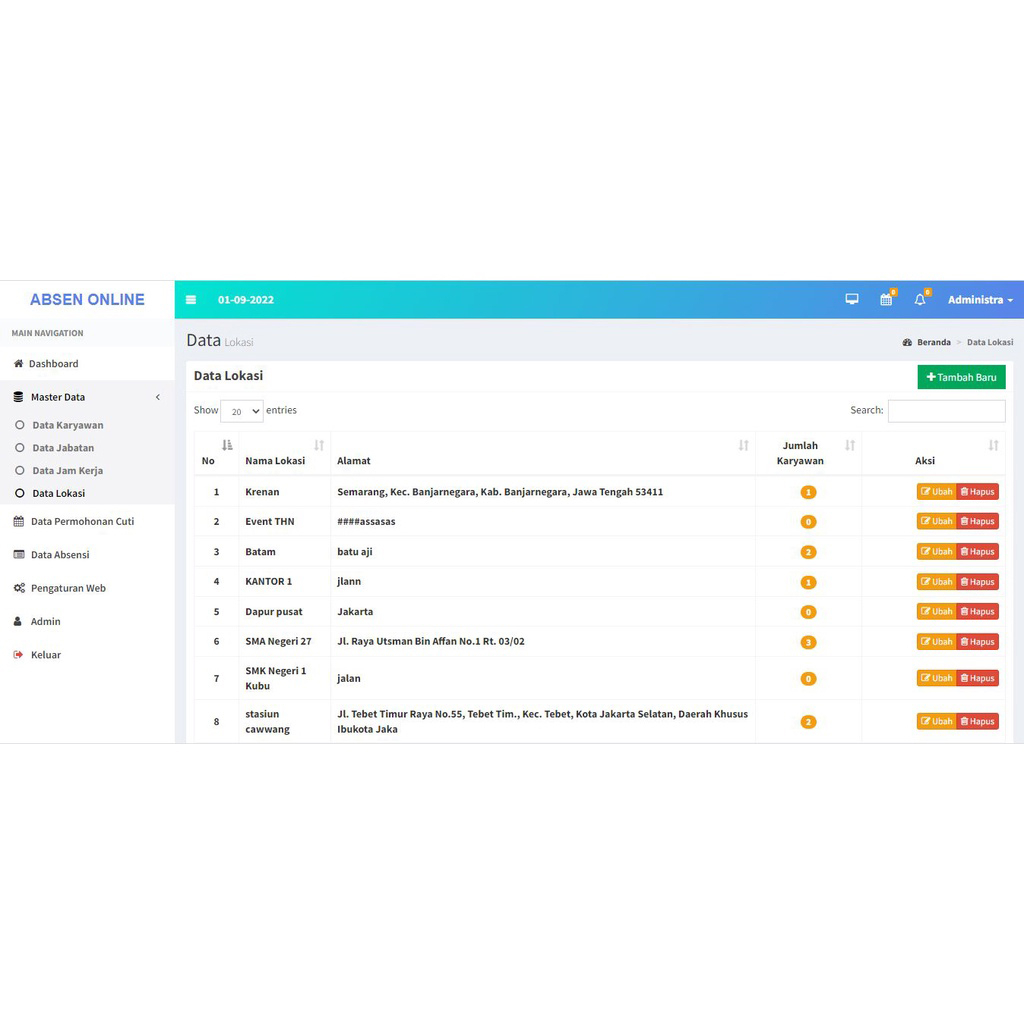
Task: Click Ubah for Dapur pusat row
Action: 936,612
